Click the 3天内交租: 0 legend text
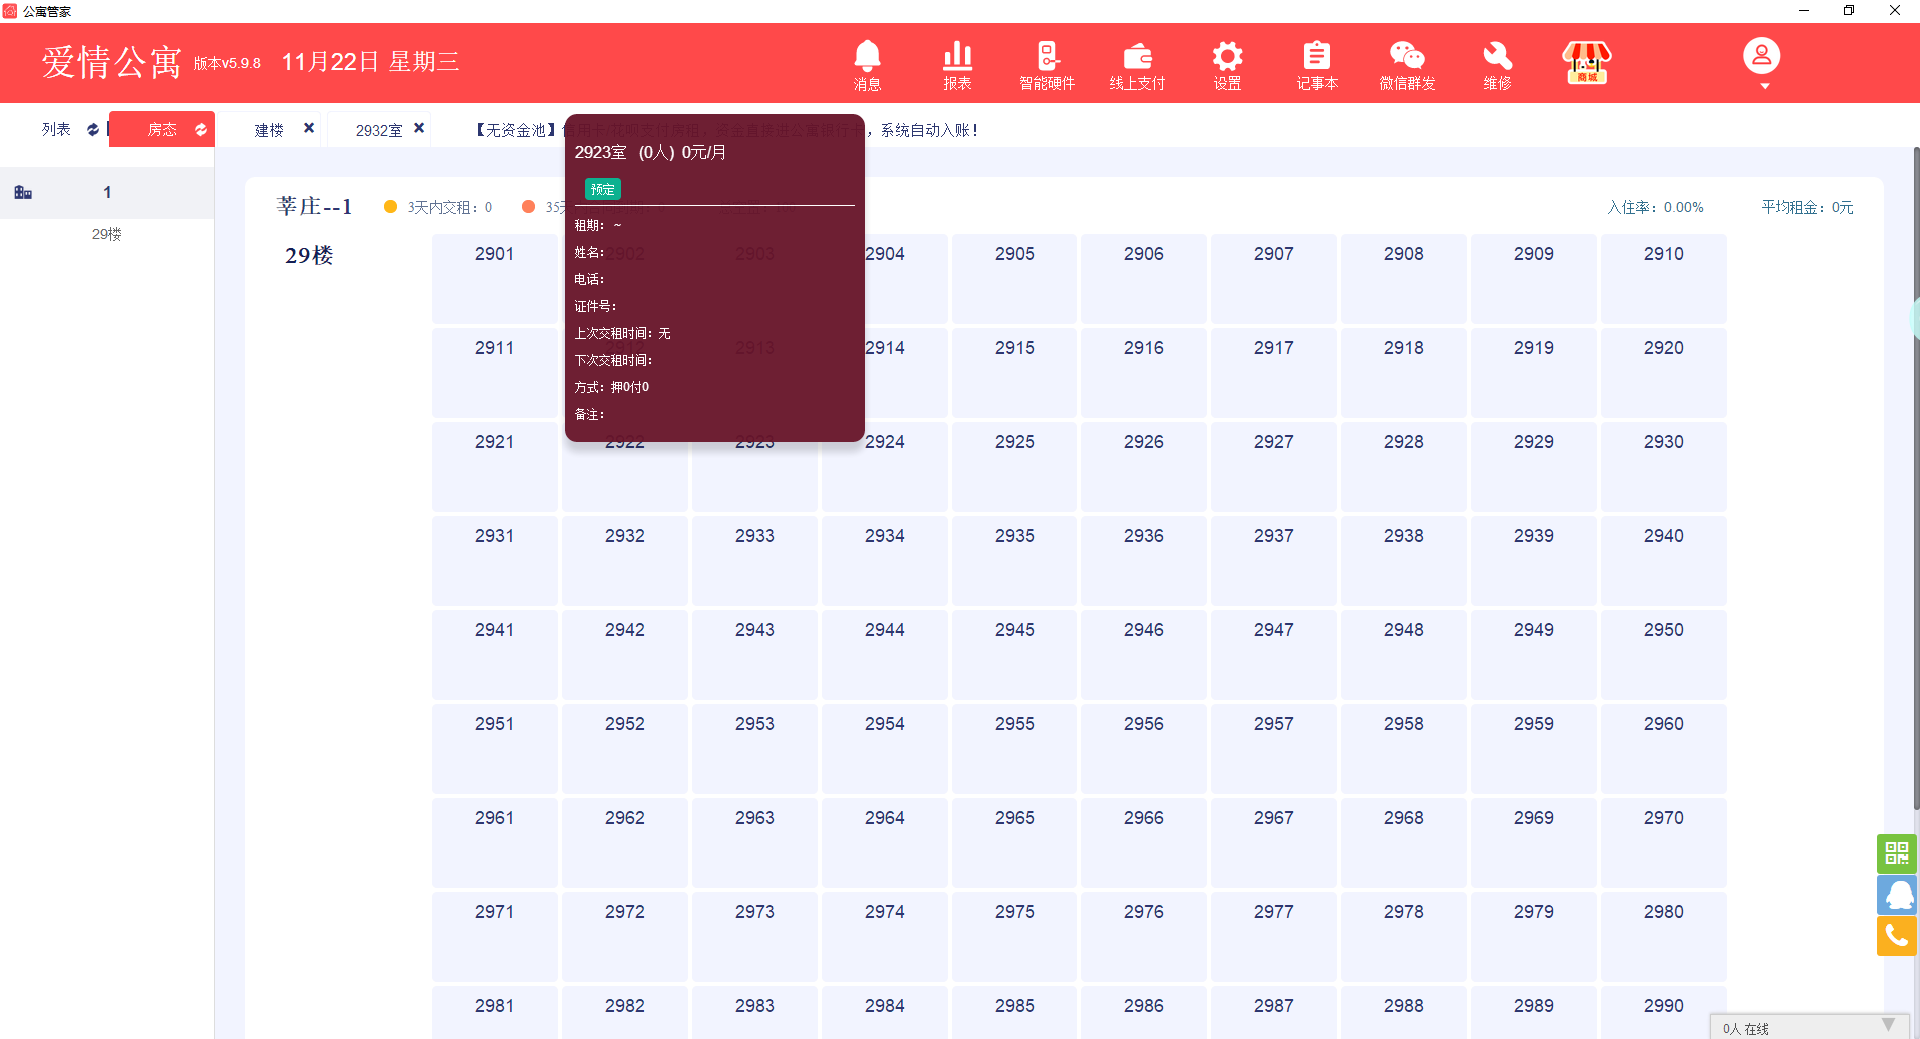Image resolution: width=1920 pixels, height=1039 pixels. pos(450,207)
